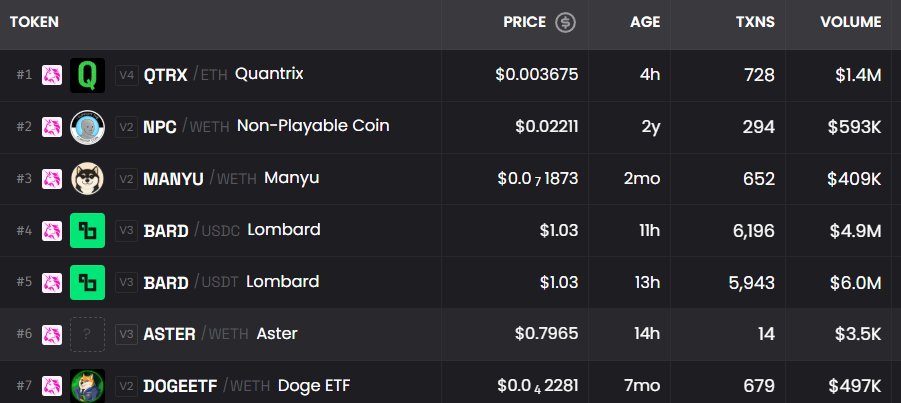The height and width of the screenshot is (403, 901).
Task: Select the Lombard logo in BARD/USDC row
Action: (87, 231)
